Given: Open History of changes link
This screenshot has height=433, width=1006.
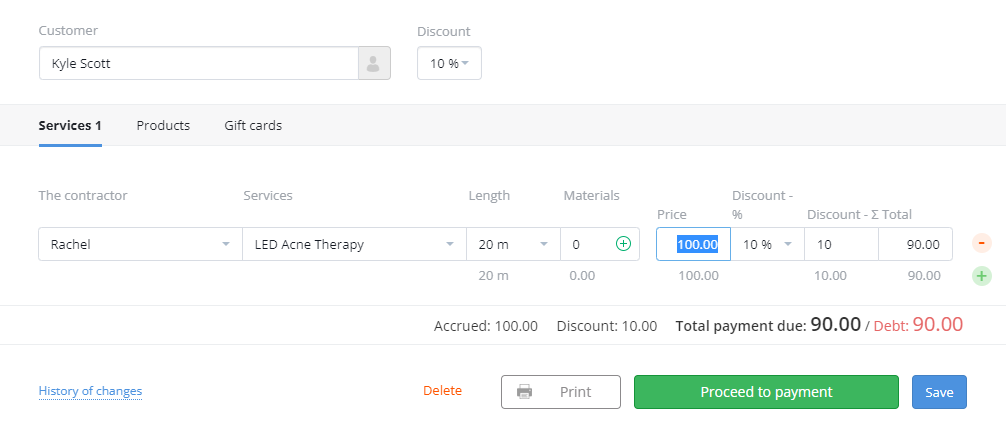Looking at the screenshot, I should coord(90,391).
